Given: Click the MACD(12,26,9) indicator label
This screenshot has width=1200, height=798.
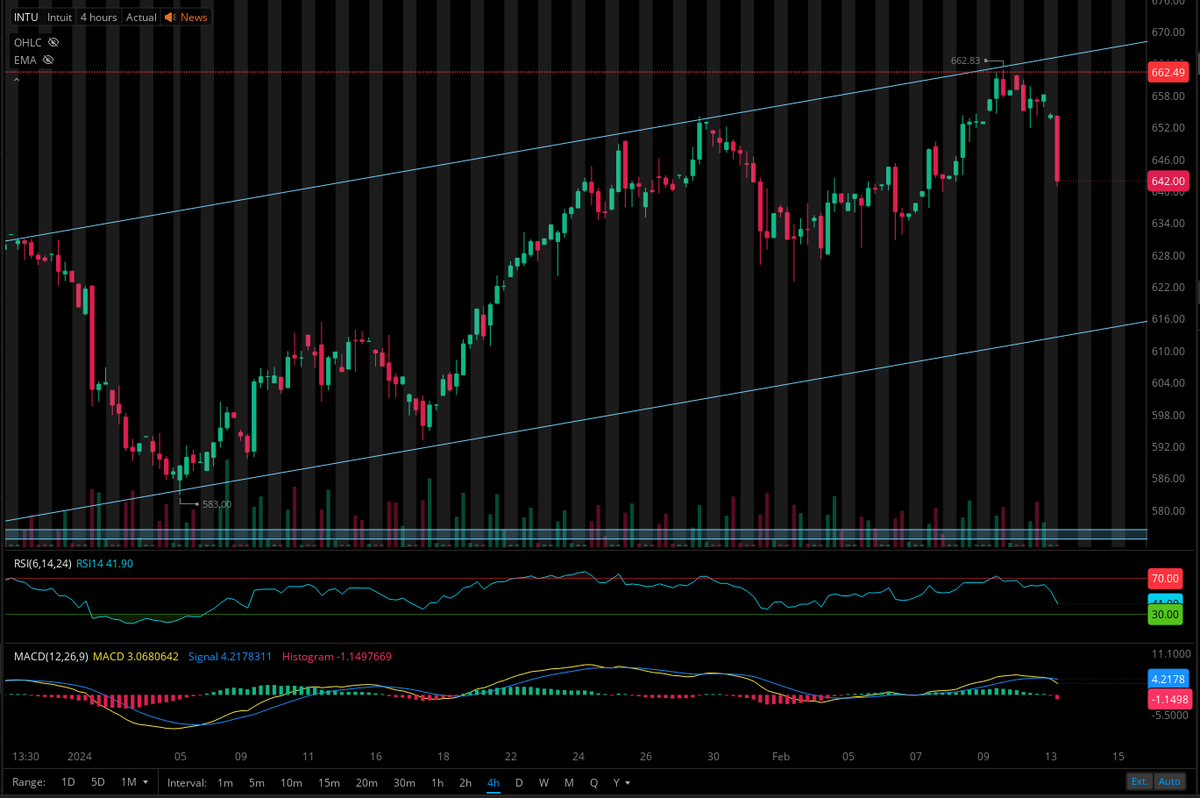Looking at the screenshot, I should tap(51, 656).
